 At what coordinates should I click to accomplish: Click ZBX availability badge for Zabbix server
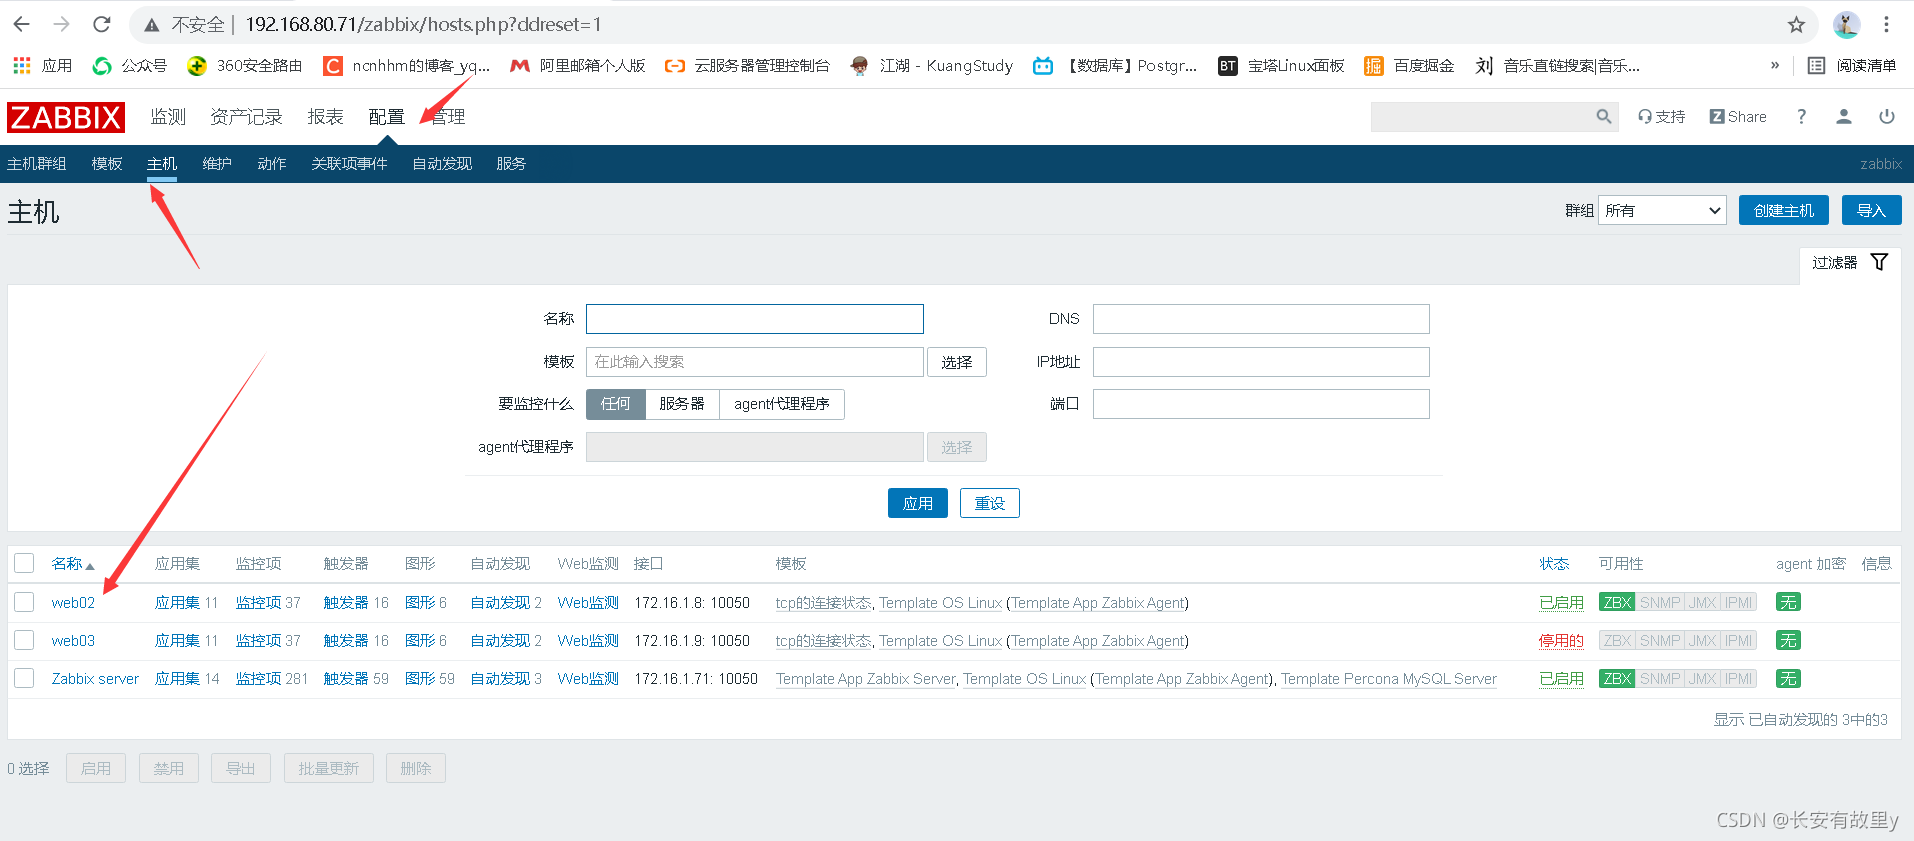click(1617, 678)
